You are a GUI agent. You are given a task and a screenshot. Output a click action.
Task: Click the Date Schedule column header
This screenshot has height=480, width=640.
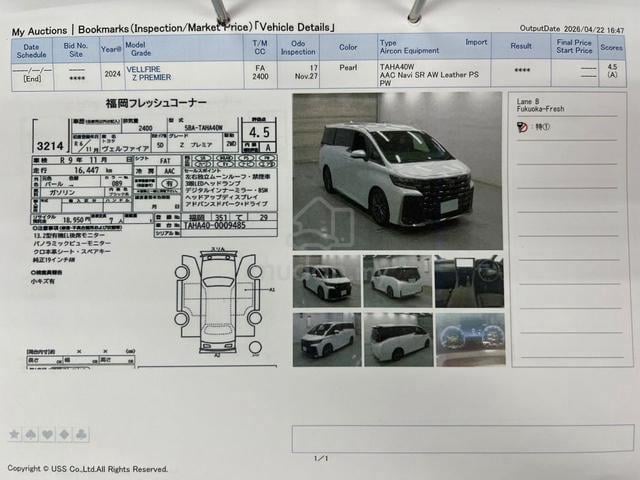click(31, 51)
